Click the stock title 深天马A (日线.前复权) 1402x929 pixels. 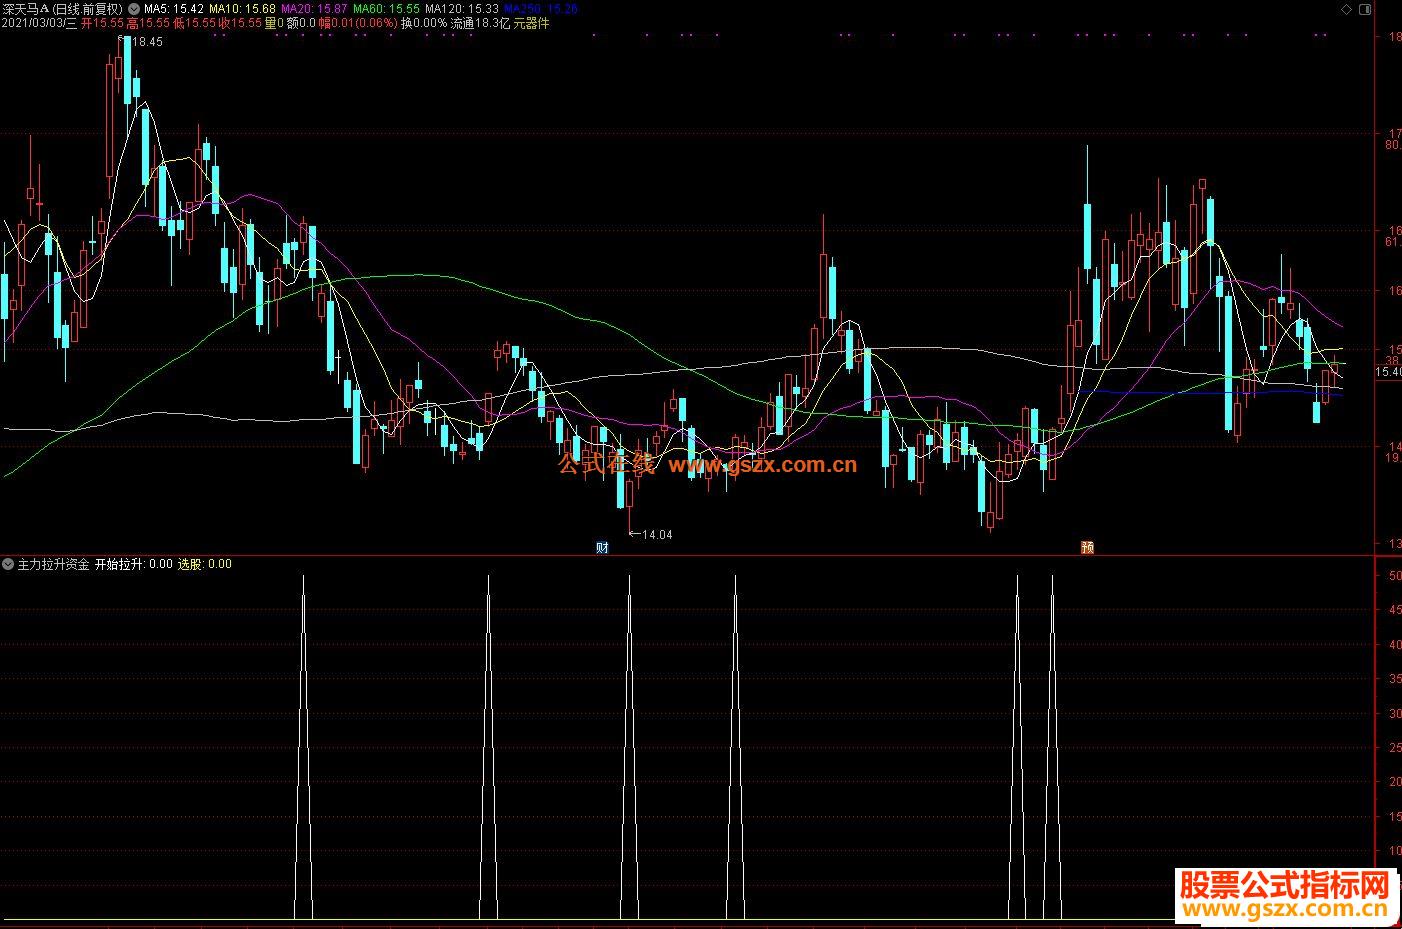click(64, 9)
